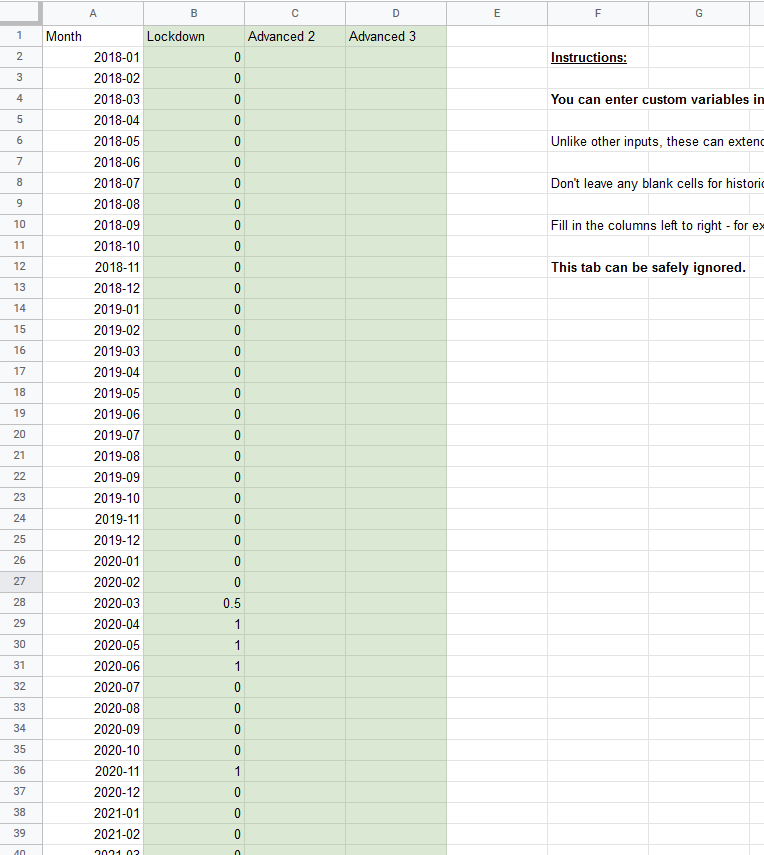
Task: Select column A header
Action: pos(93,13)
